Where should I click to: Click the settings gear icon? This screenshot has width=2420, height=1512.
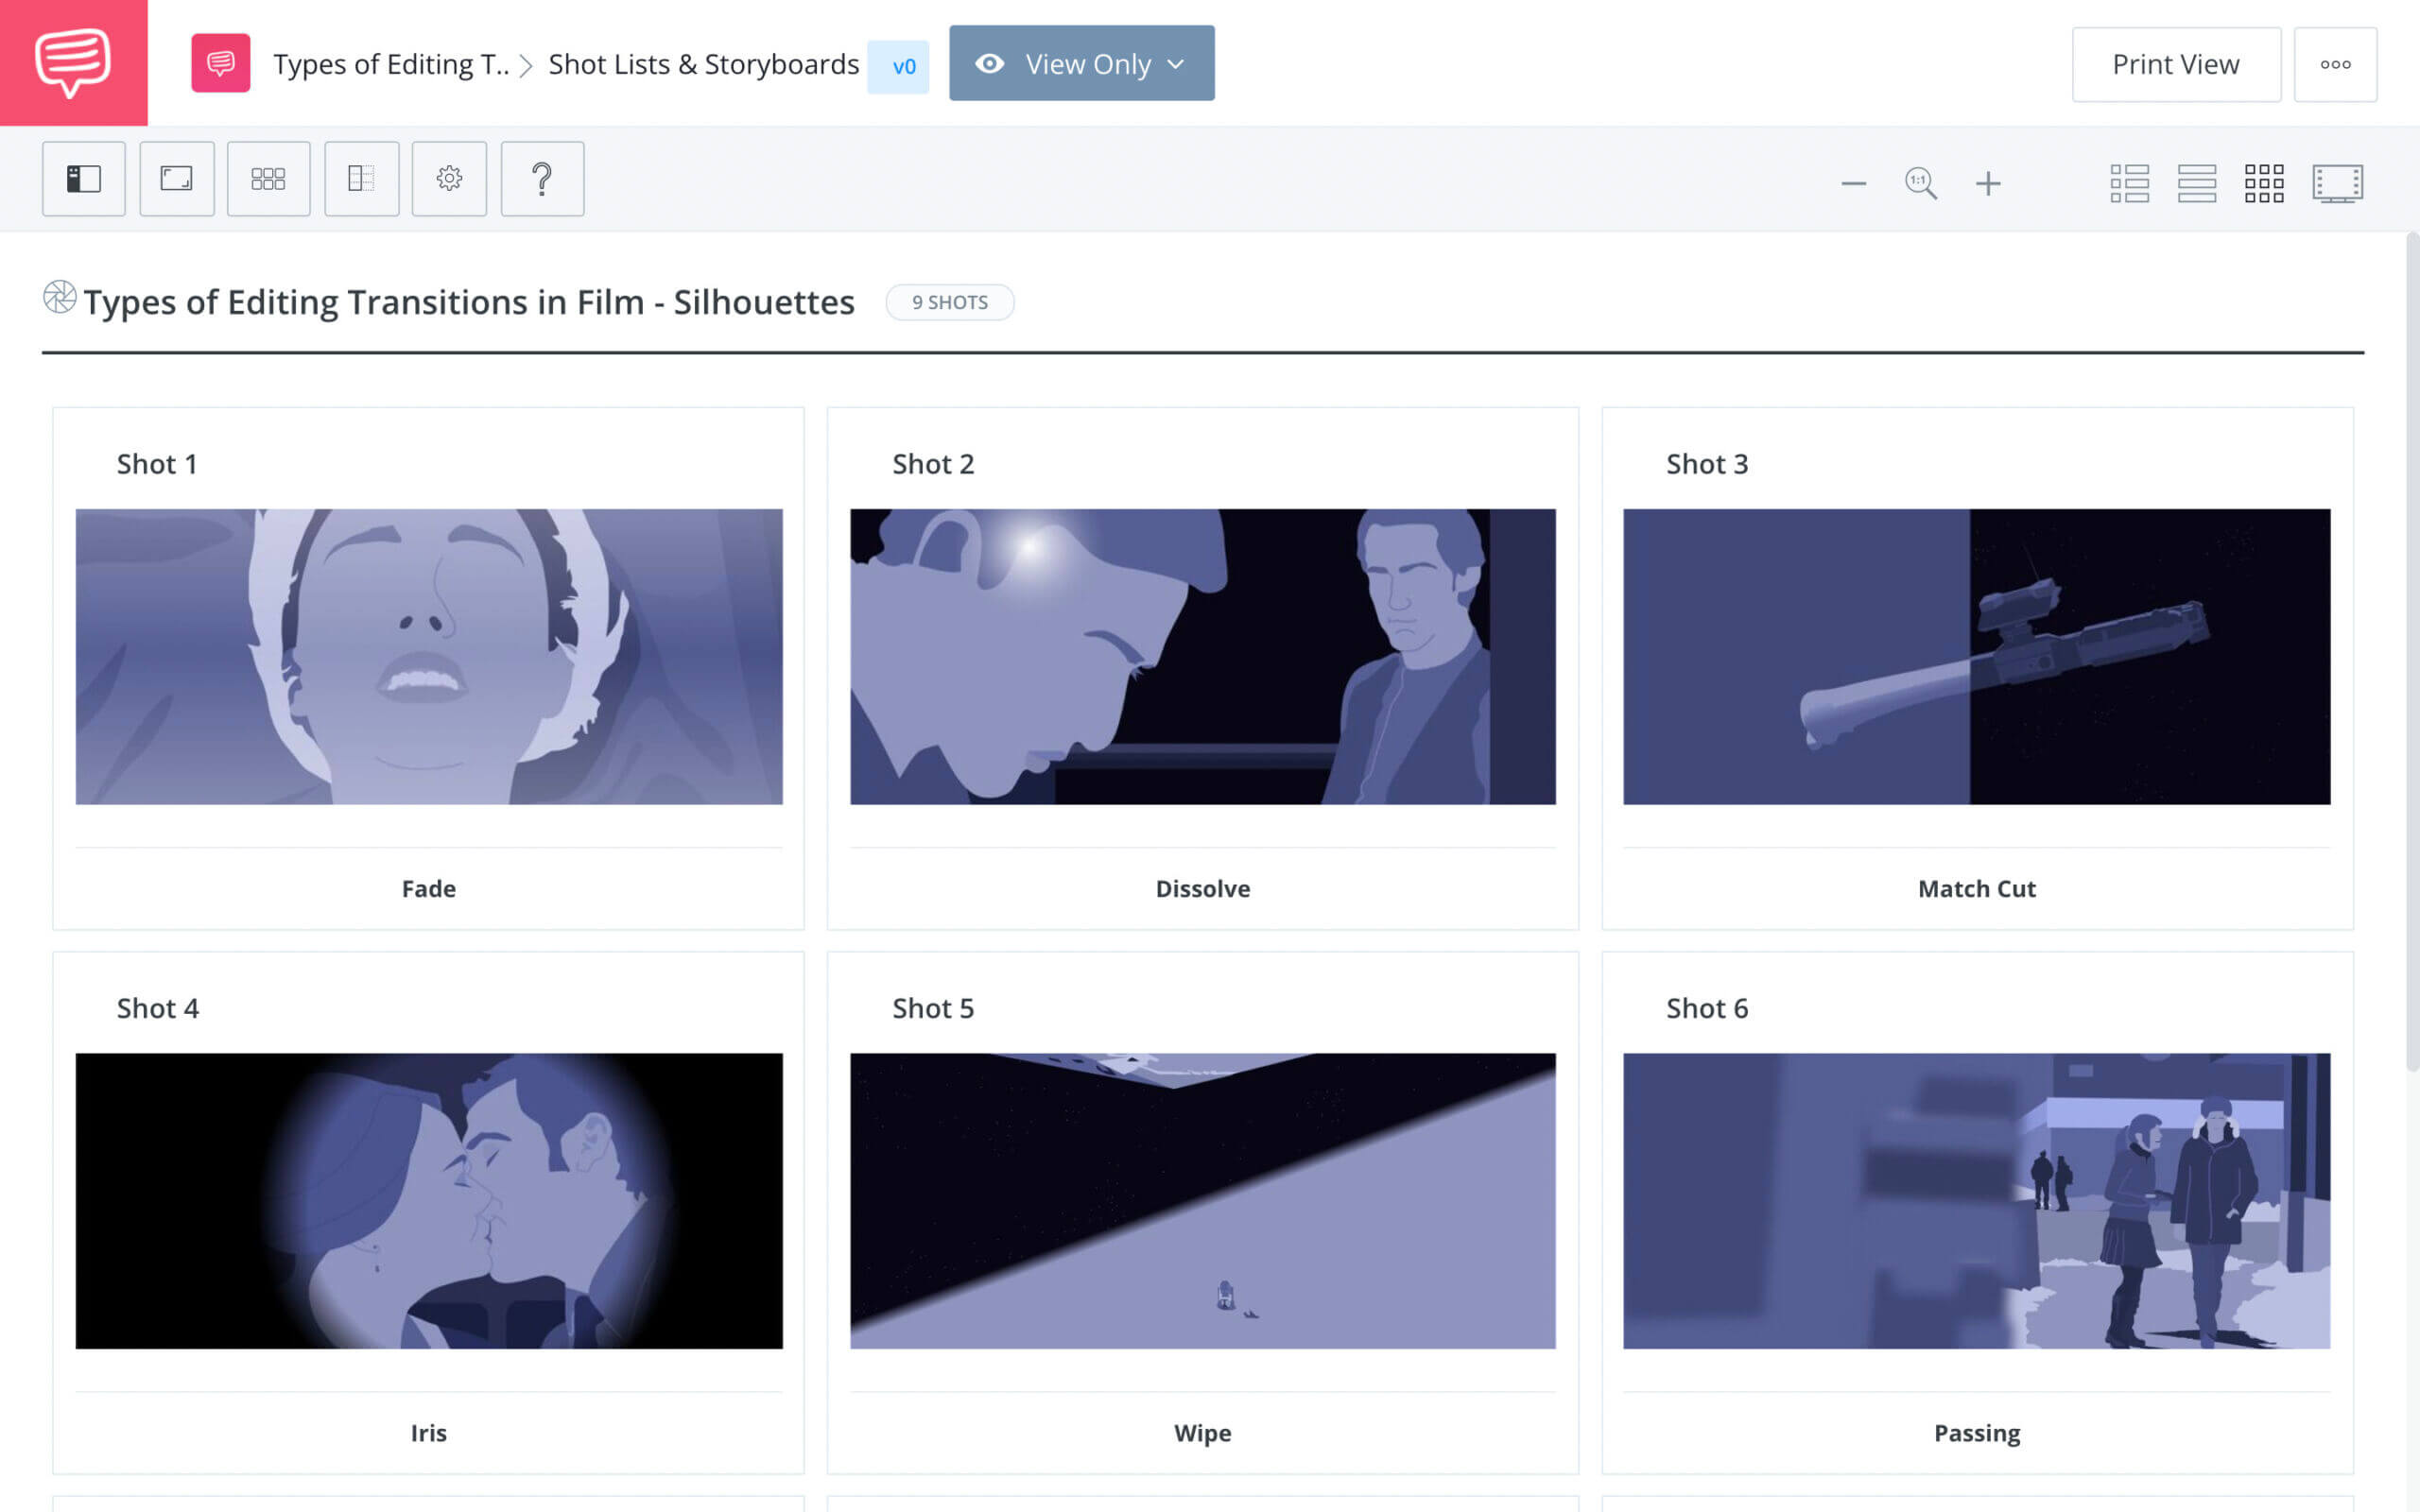[x=450, y=178]
